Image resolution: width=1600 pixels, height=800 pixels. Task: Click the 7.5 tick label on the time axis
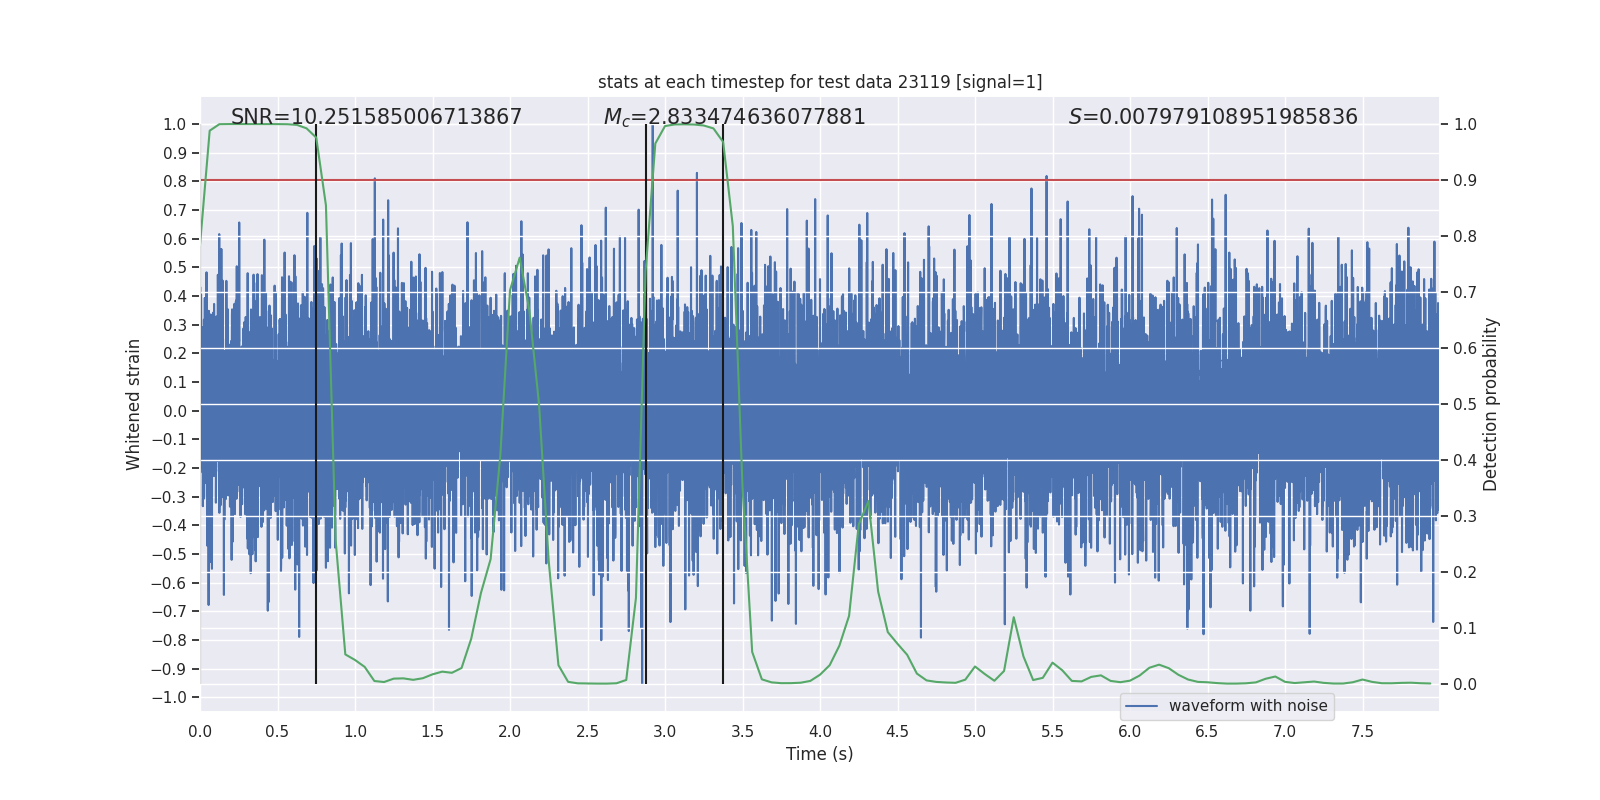coord(1362,732)
